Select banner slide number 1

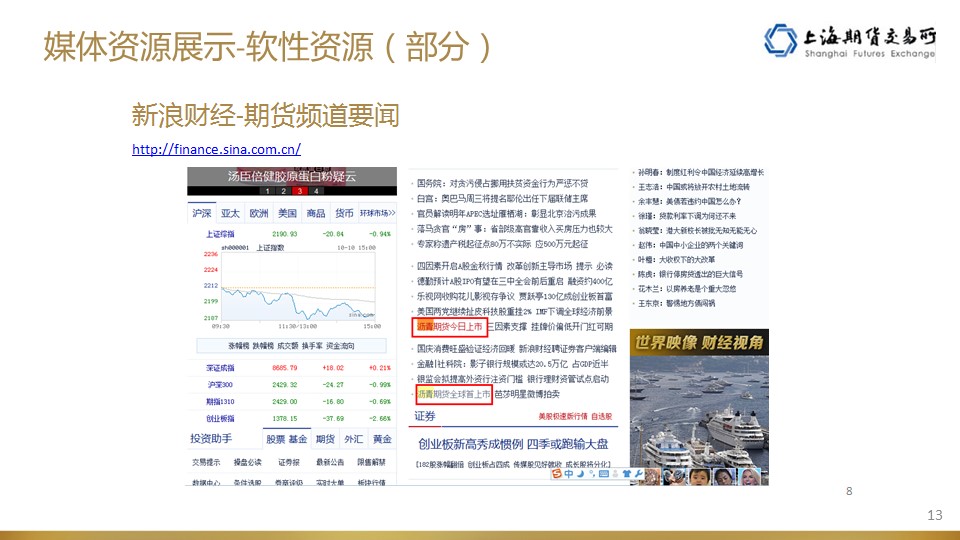click(268, 191)
